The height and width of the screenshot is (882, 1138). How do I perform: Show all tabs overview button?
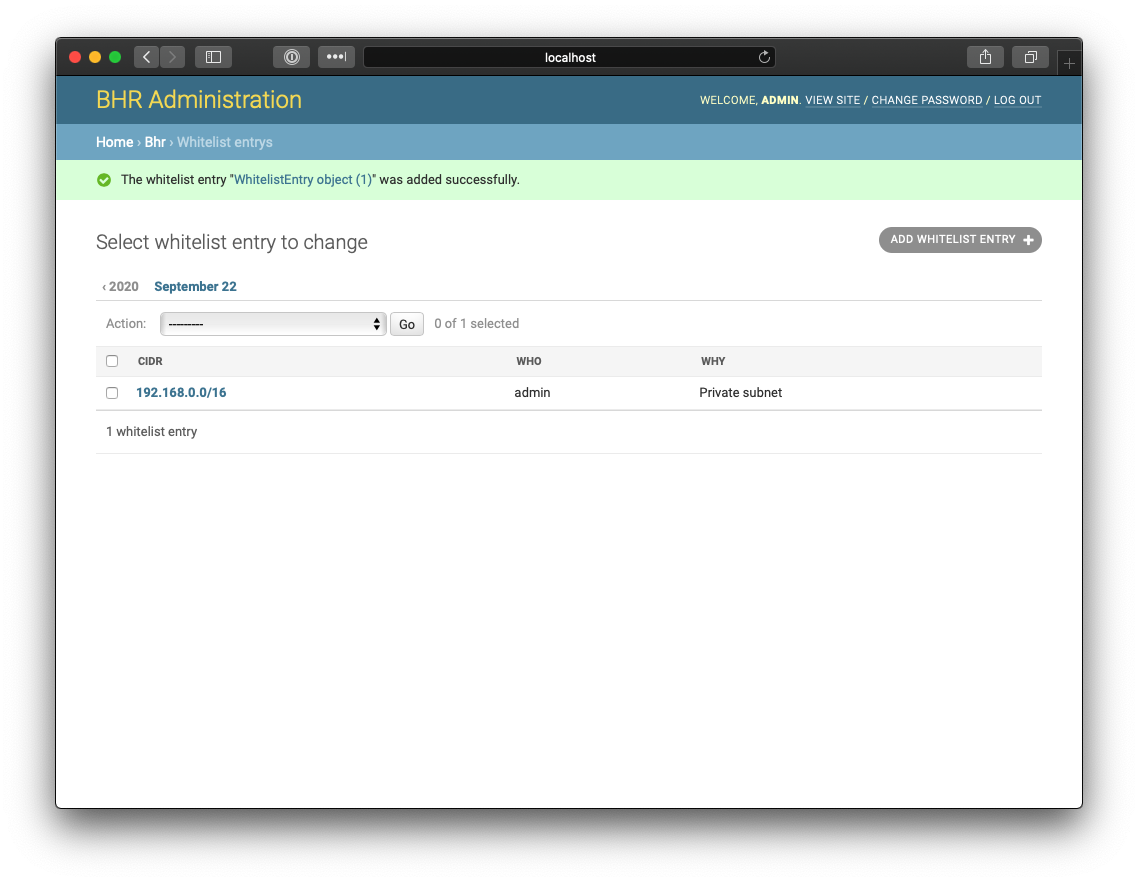coord(1031,57)
